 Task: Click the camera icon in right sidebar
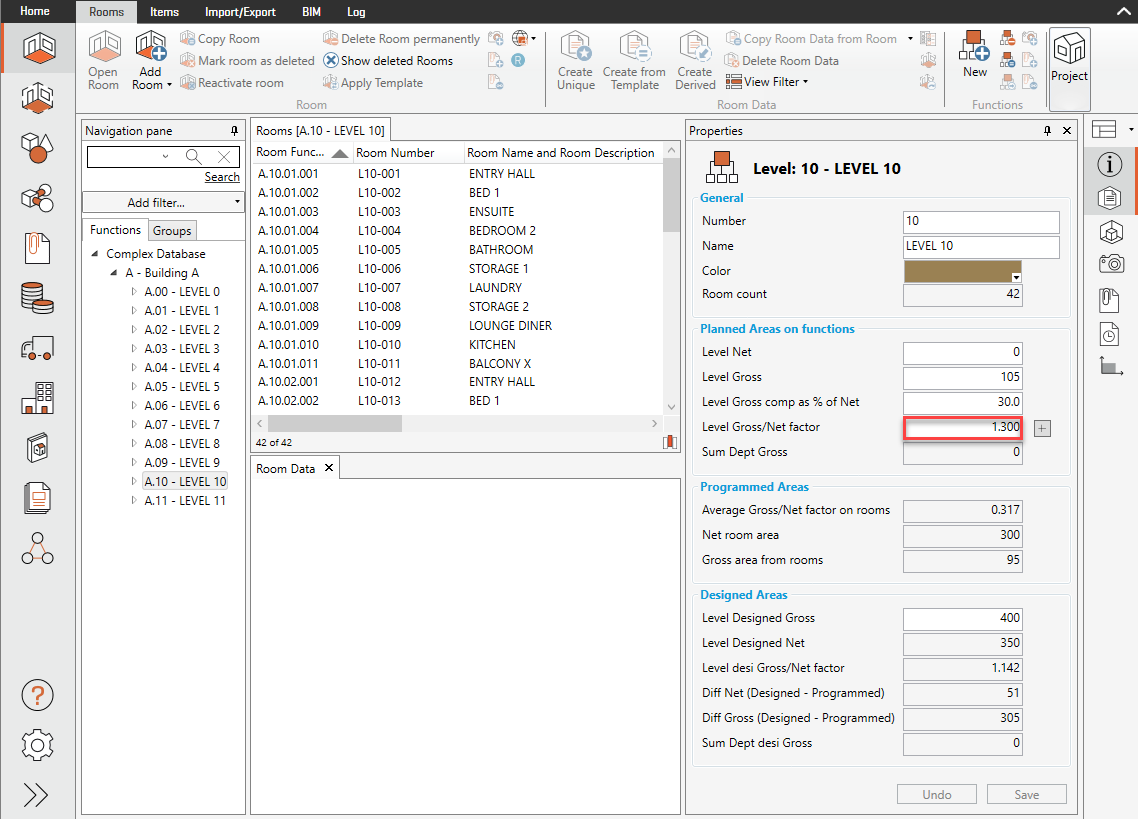1110,264
